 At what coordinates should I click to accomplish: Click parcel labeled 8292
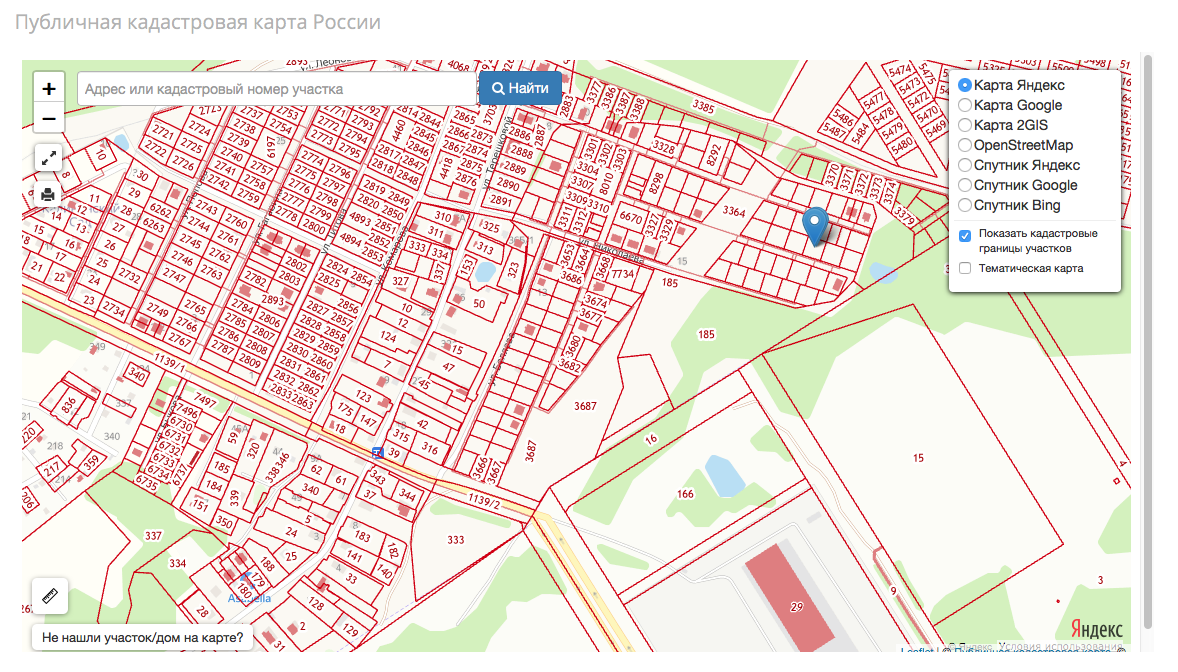tap(714, 156)
